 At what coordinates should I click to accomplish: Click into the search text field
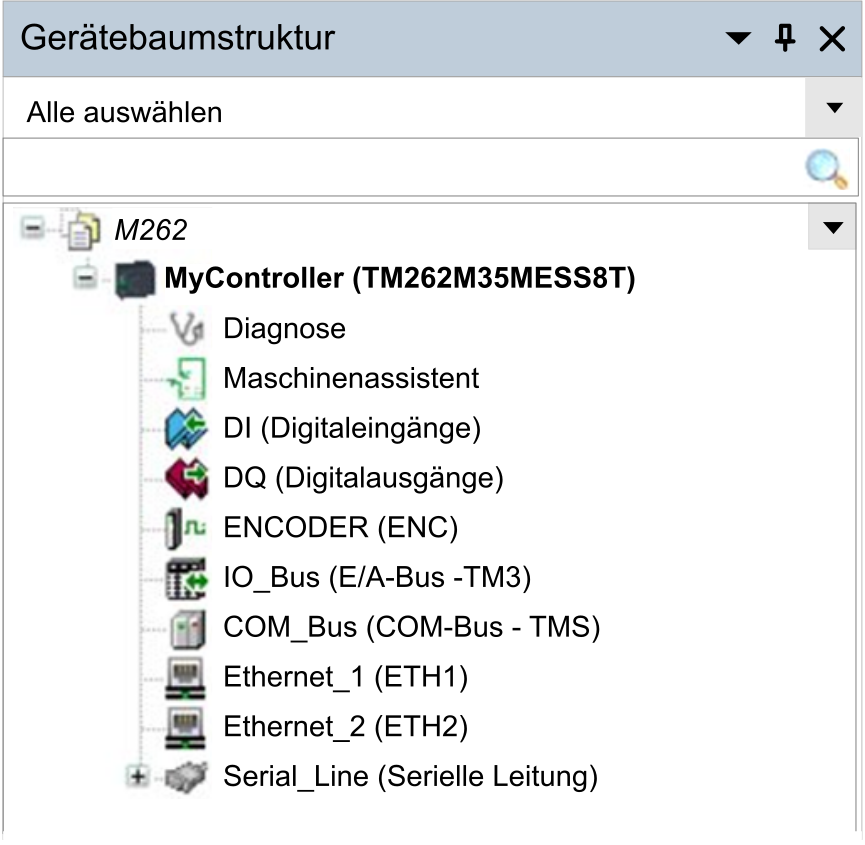[403, 168]
